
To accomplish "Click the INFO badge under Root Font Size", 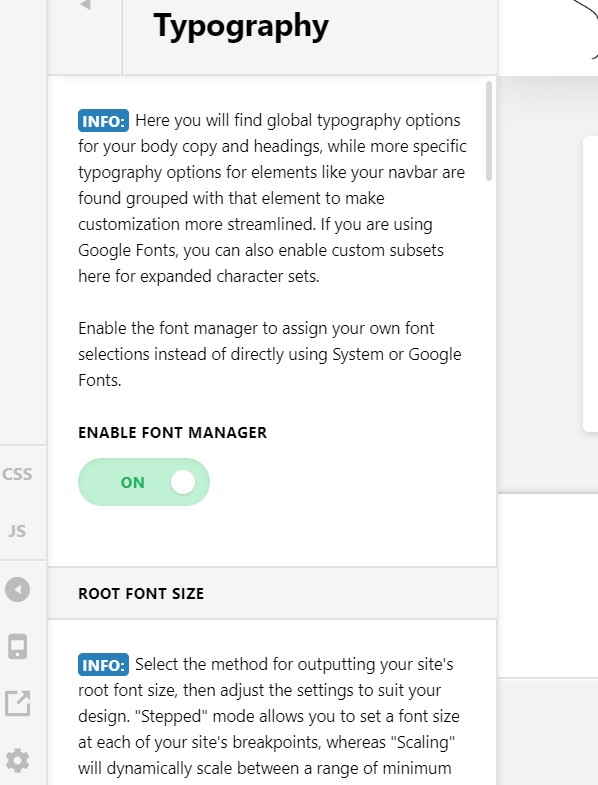I will [x=103, y=665].
